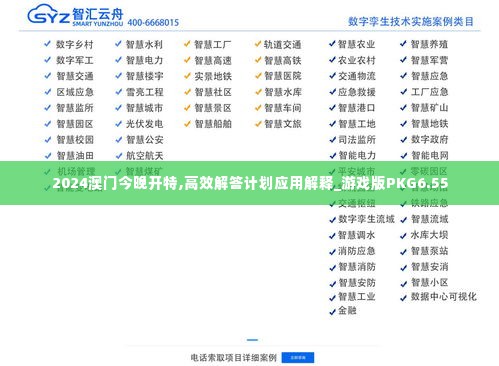This screenshot has height=366, width=499.
Task: Choose 智慧交通 in the first column
Action: point(75,76)
